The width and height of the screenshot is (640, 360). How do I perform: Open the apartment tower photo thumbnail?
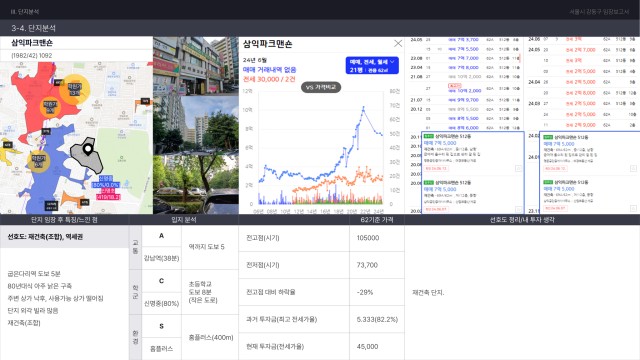196,125
